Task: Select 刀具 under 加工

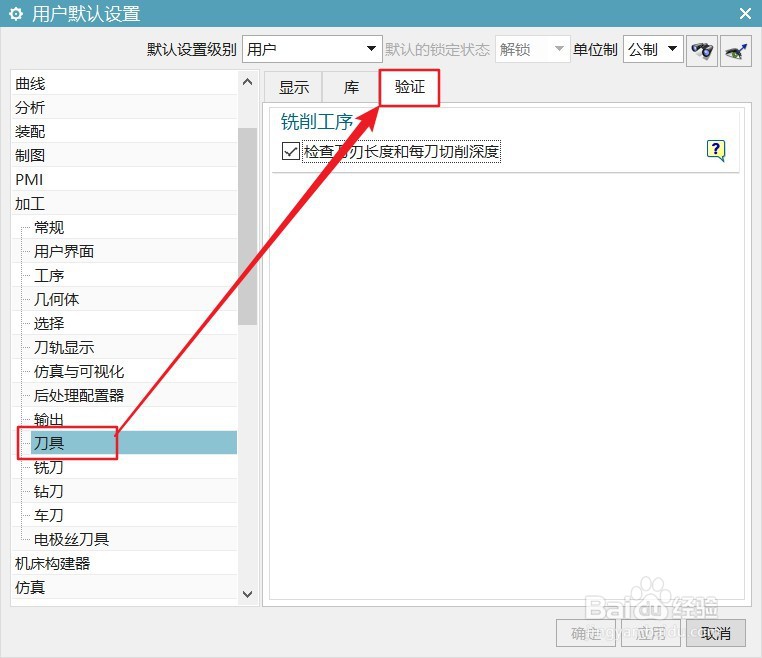Action: click(x=134, y=443)
